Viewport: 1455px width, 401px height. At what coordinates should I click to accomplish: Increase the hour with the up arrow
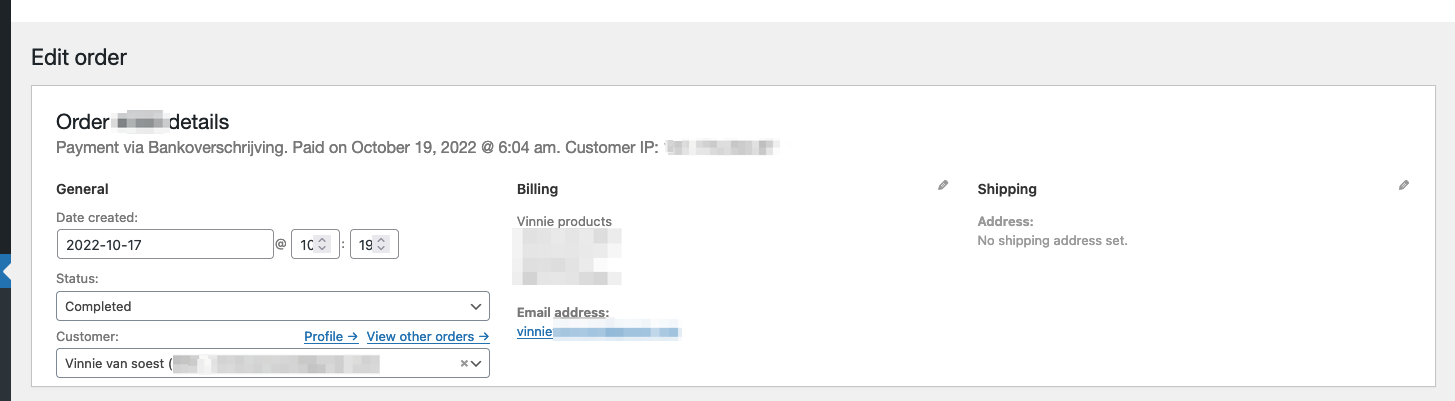pyautogui.click(x=322, y=240)
